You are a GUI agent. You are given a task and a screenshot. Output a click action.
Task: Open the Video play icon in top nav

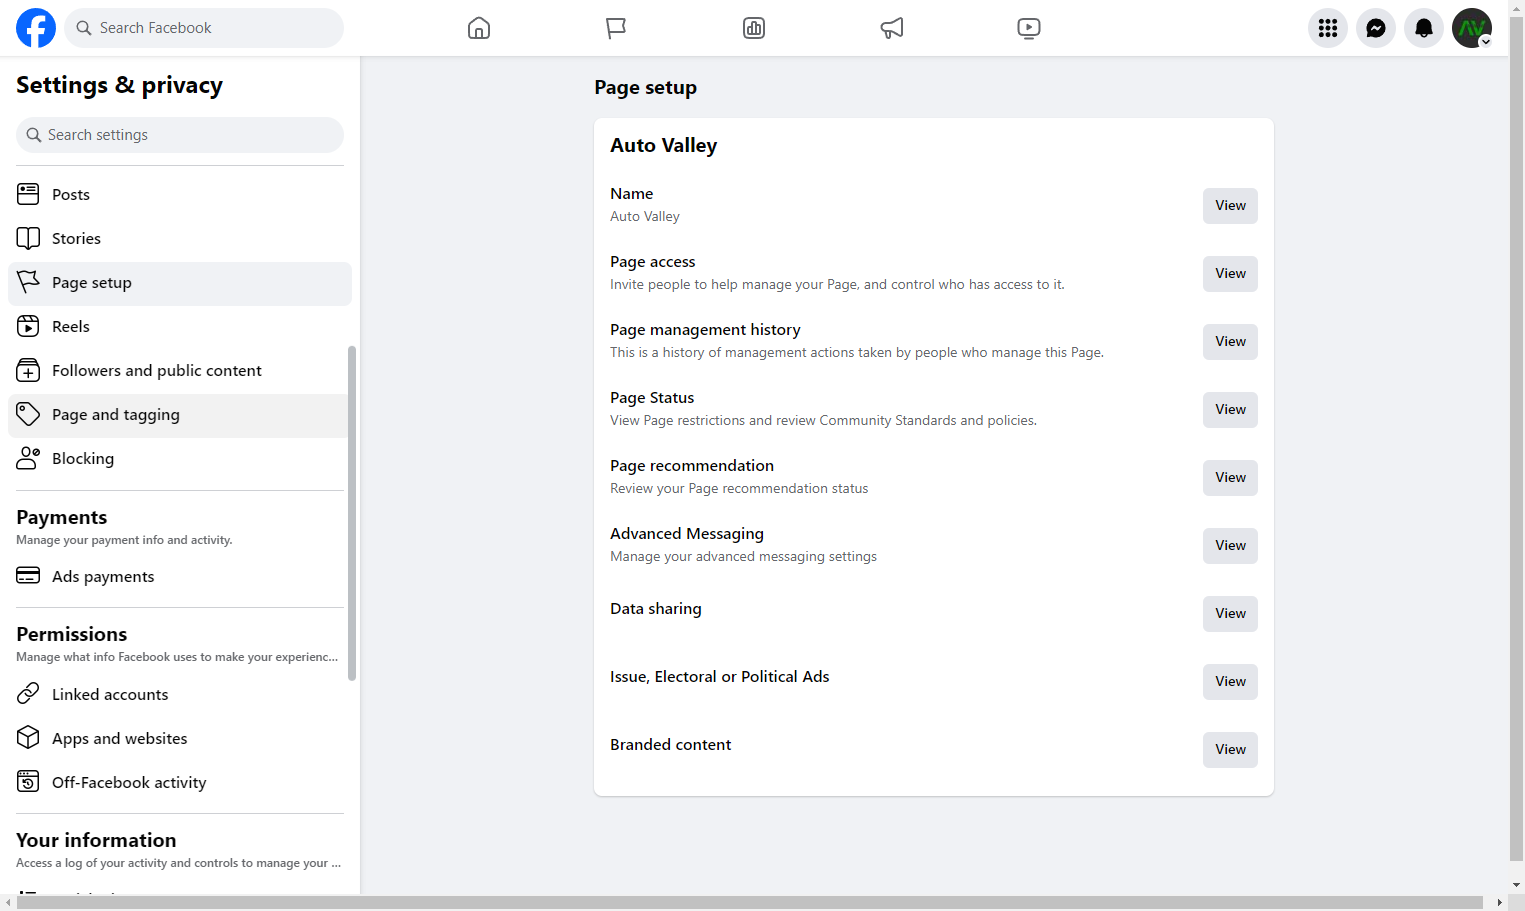pyautogui.click(x=1029, y=28)
